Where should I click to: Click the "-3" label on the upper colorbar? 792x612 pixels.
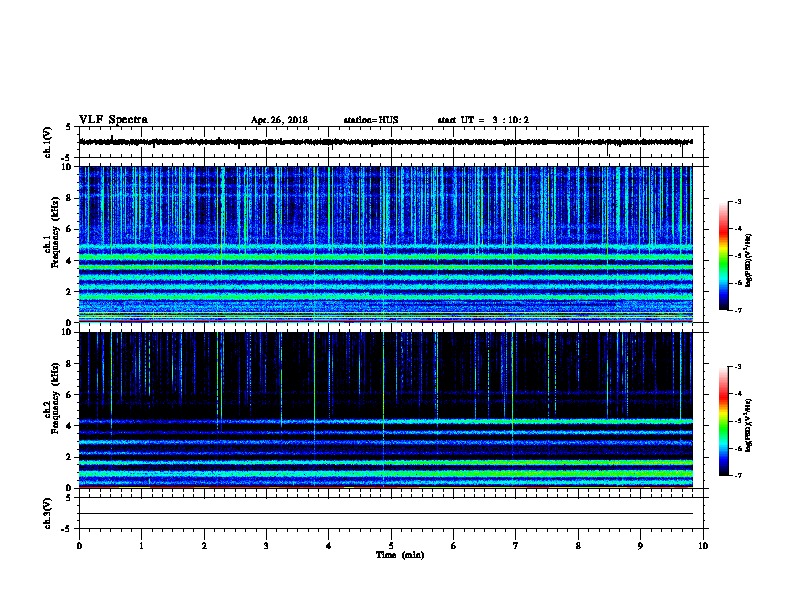point(737,201)
